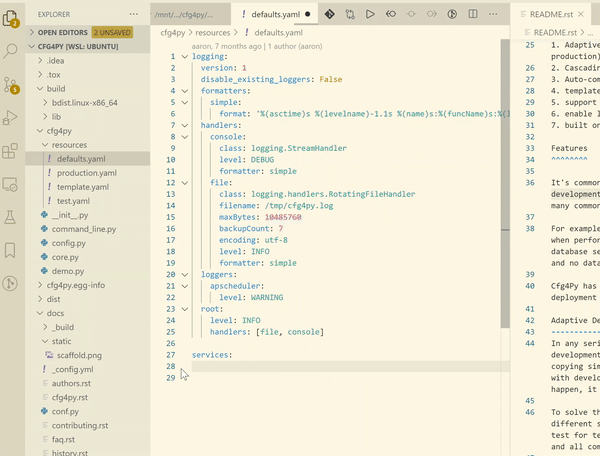Screen dimensions: 600x456
Task: Open the Git graph view icon
Action: tap(10, 283)
